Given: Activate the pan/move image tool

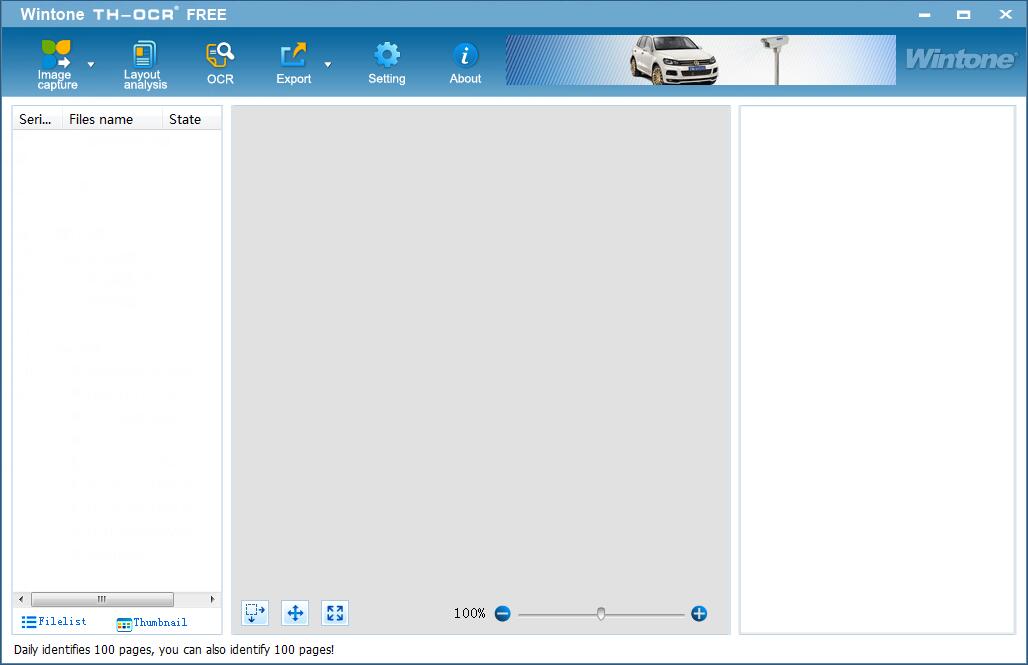Looking at the screenshot, I should [295, 613].
